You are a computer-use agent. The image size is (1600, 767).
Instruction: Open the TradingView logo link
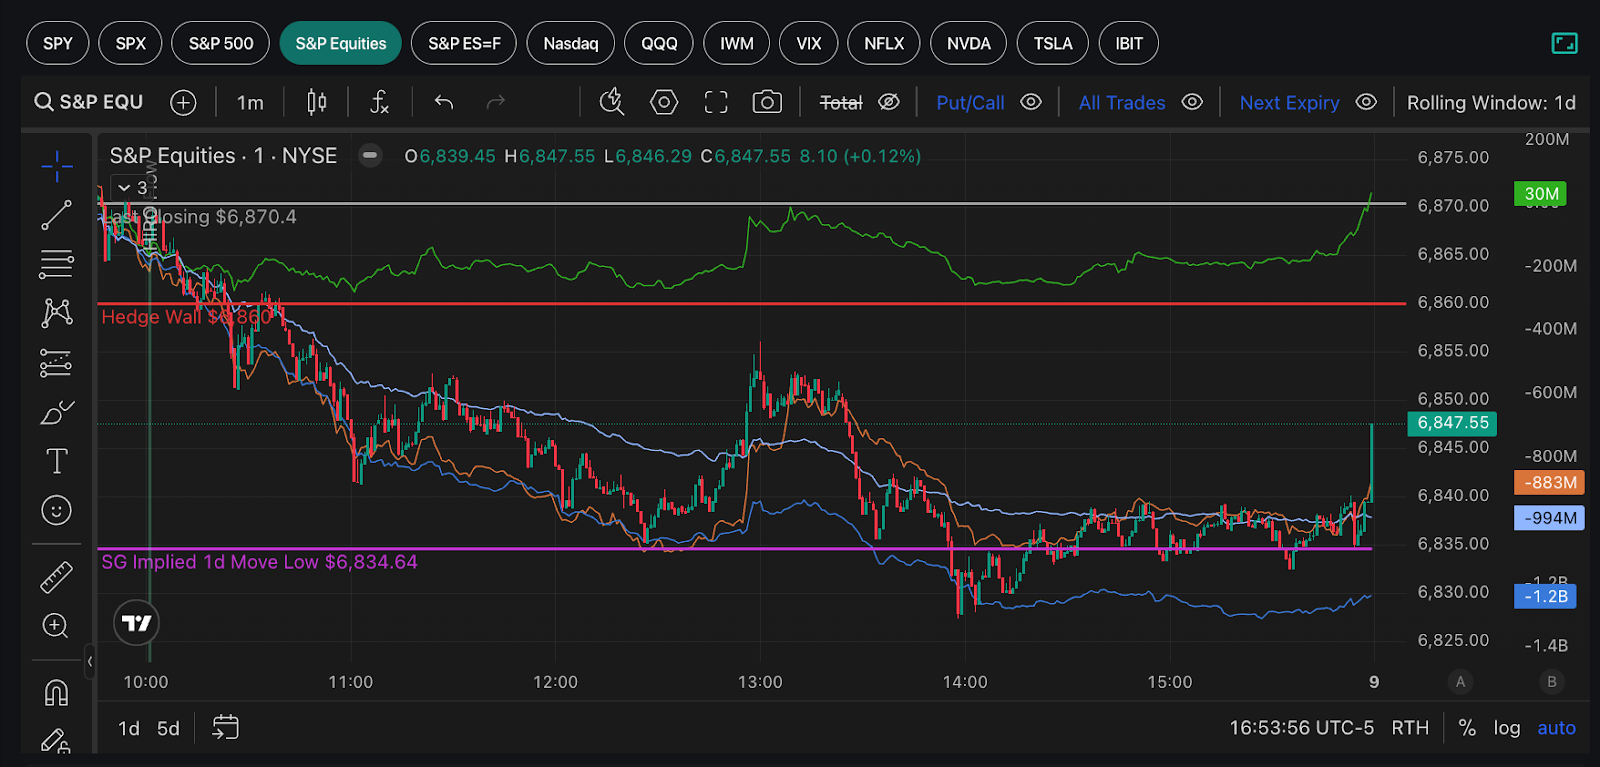click(x=136, y=623)
